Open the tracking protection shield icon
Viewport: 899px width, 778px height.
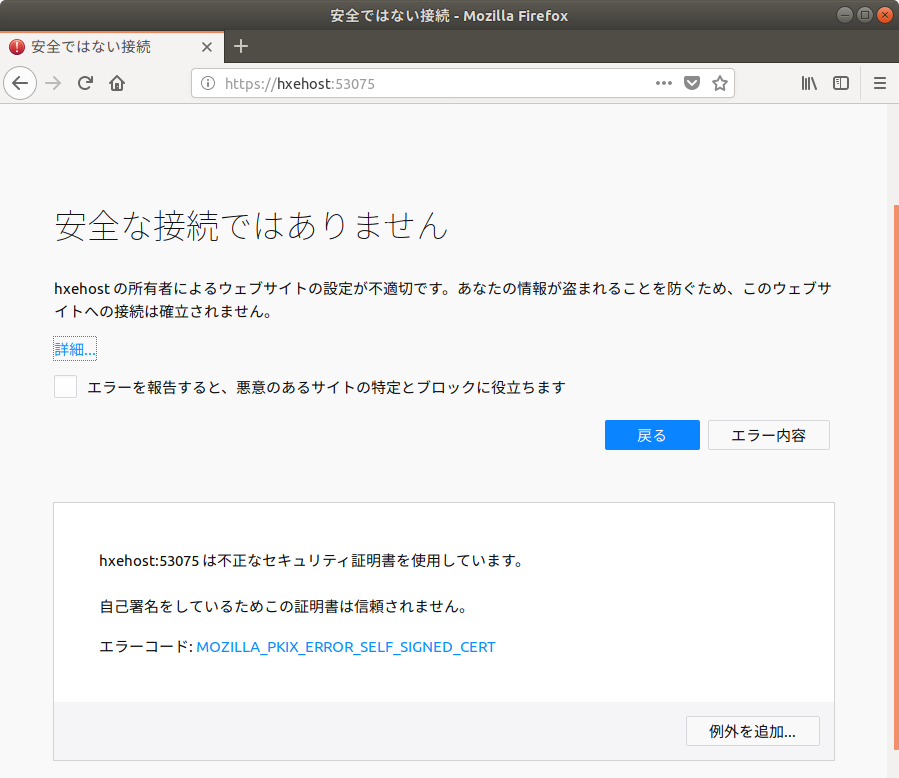click(692, 83)
